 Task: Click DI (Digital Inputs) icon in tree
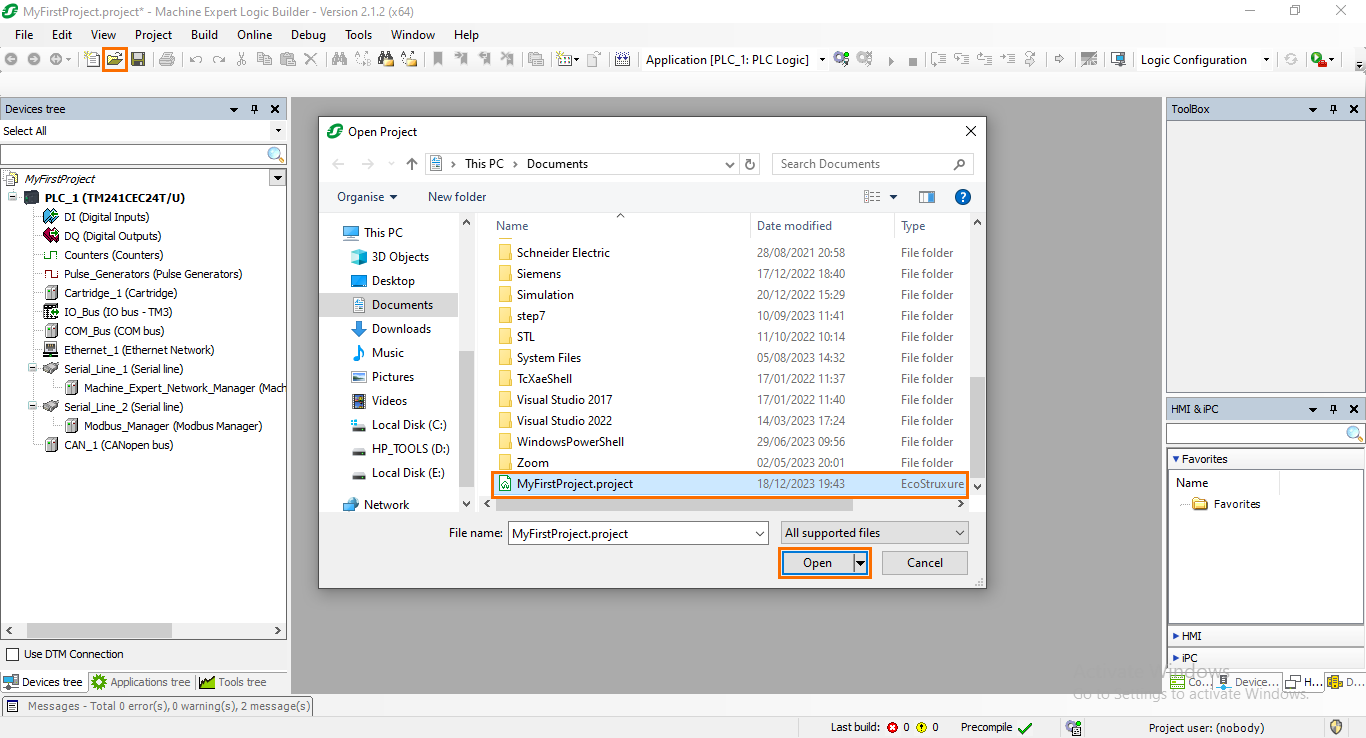[x=51, y=217]
